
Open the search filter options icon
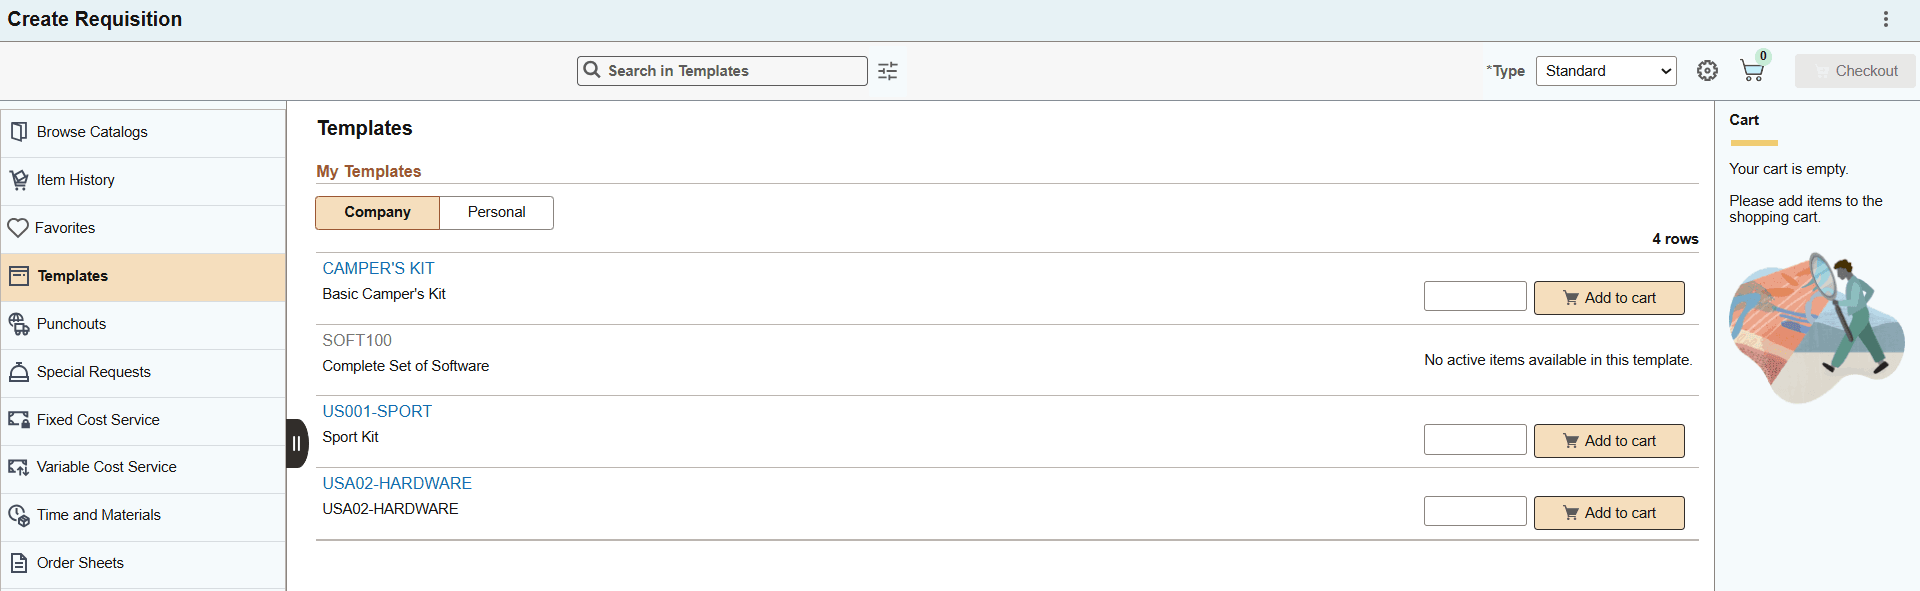click(x=887, y=70)
